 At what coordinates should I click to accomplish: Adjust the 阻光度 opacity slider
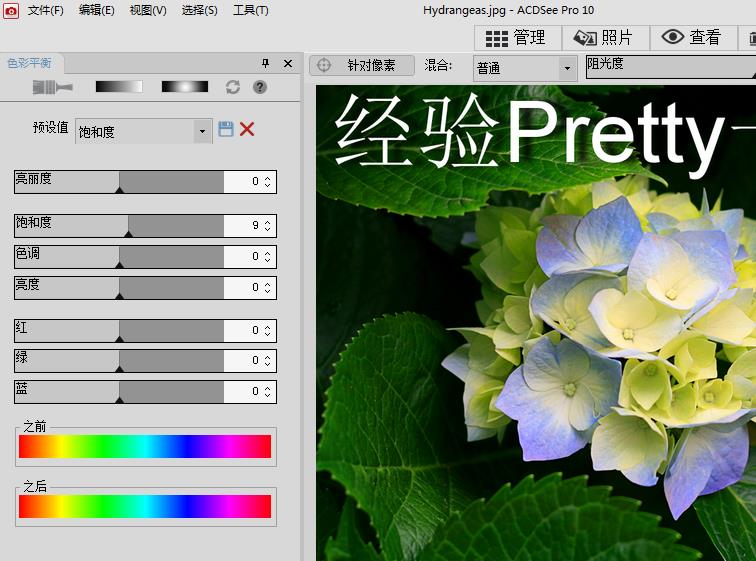click(x=671, y=67)
